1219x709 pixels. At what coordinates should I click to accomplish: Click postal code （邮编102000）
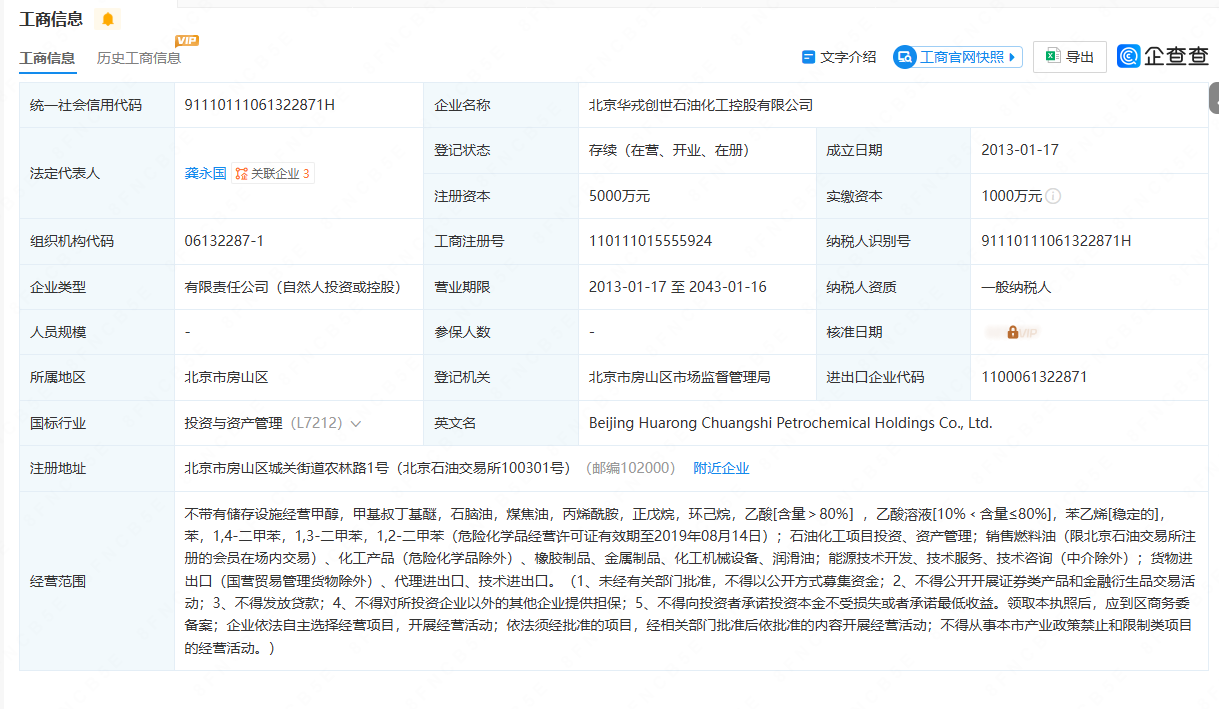[x=629, y=468]
